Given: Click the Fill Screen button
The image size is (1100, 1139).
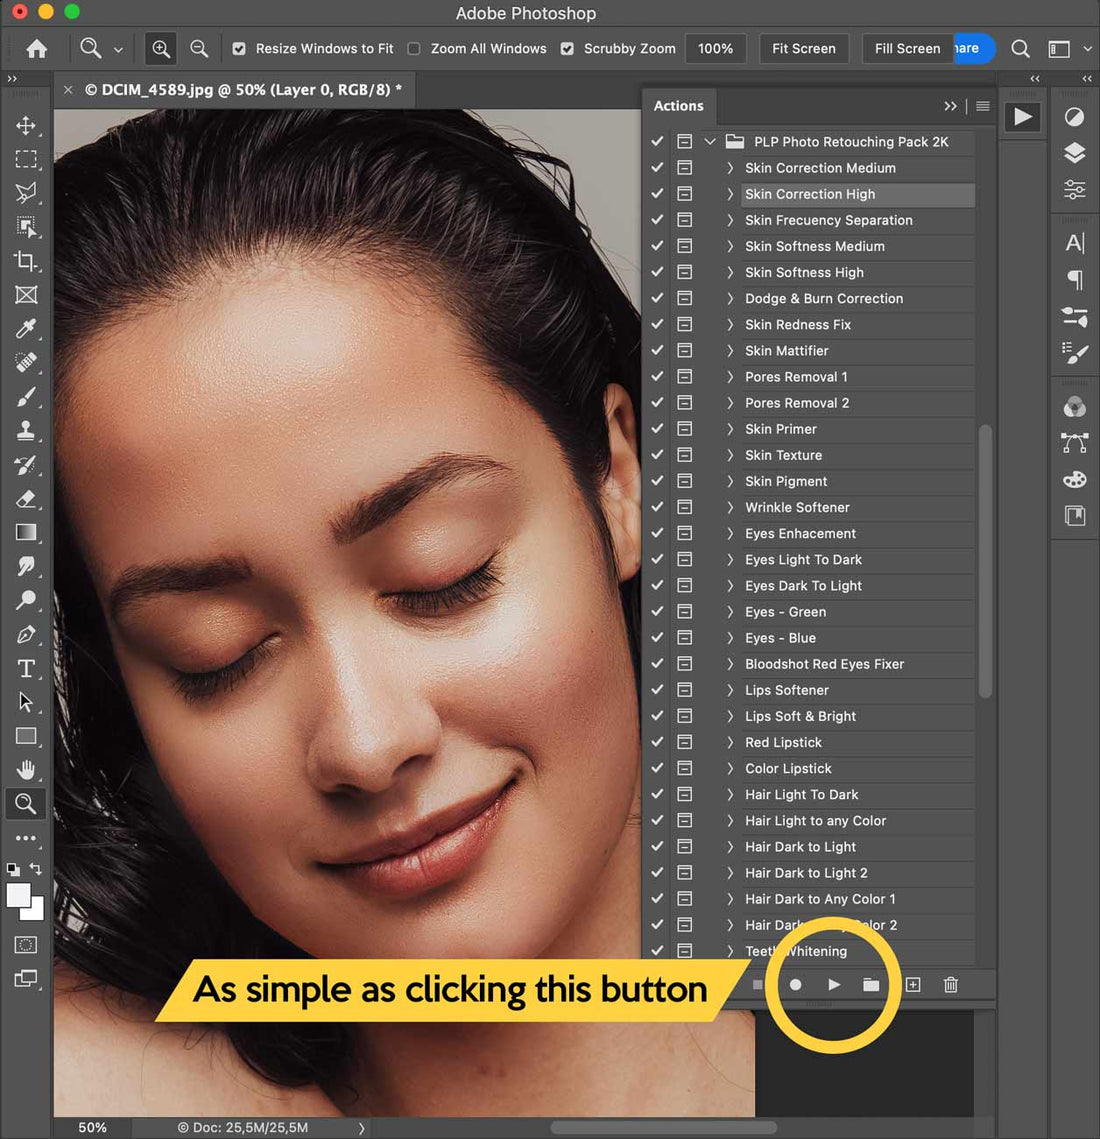Looking at the screenshot, I should [906, 48].
